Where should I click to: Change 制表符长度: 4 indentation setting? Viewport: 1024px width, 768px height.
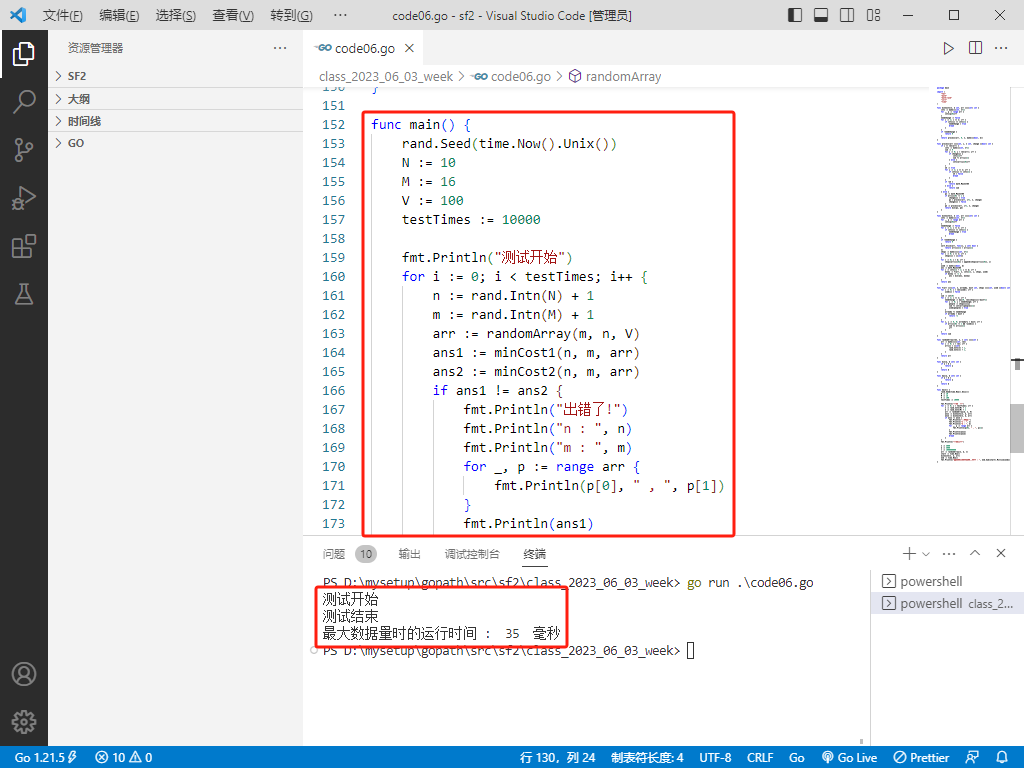coord(647,757)
